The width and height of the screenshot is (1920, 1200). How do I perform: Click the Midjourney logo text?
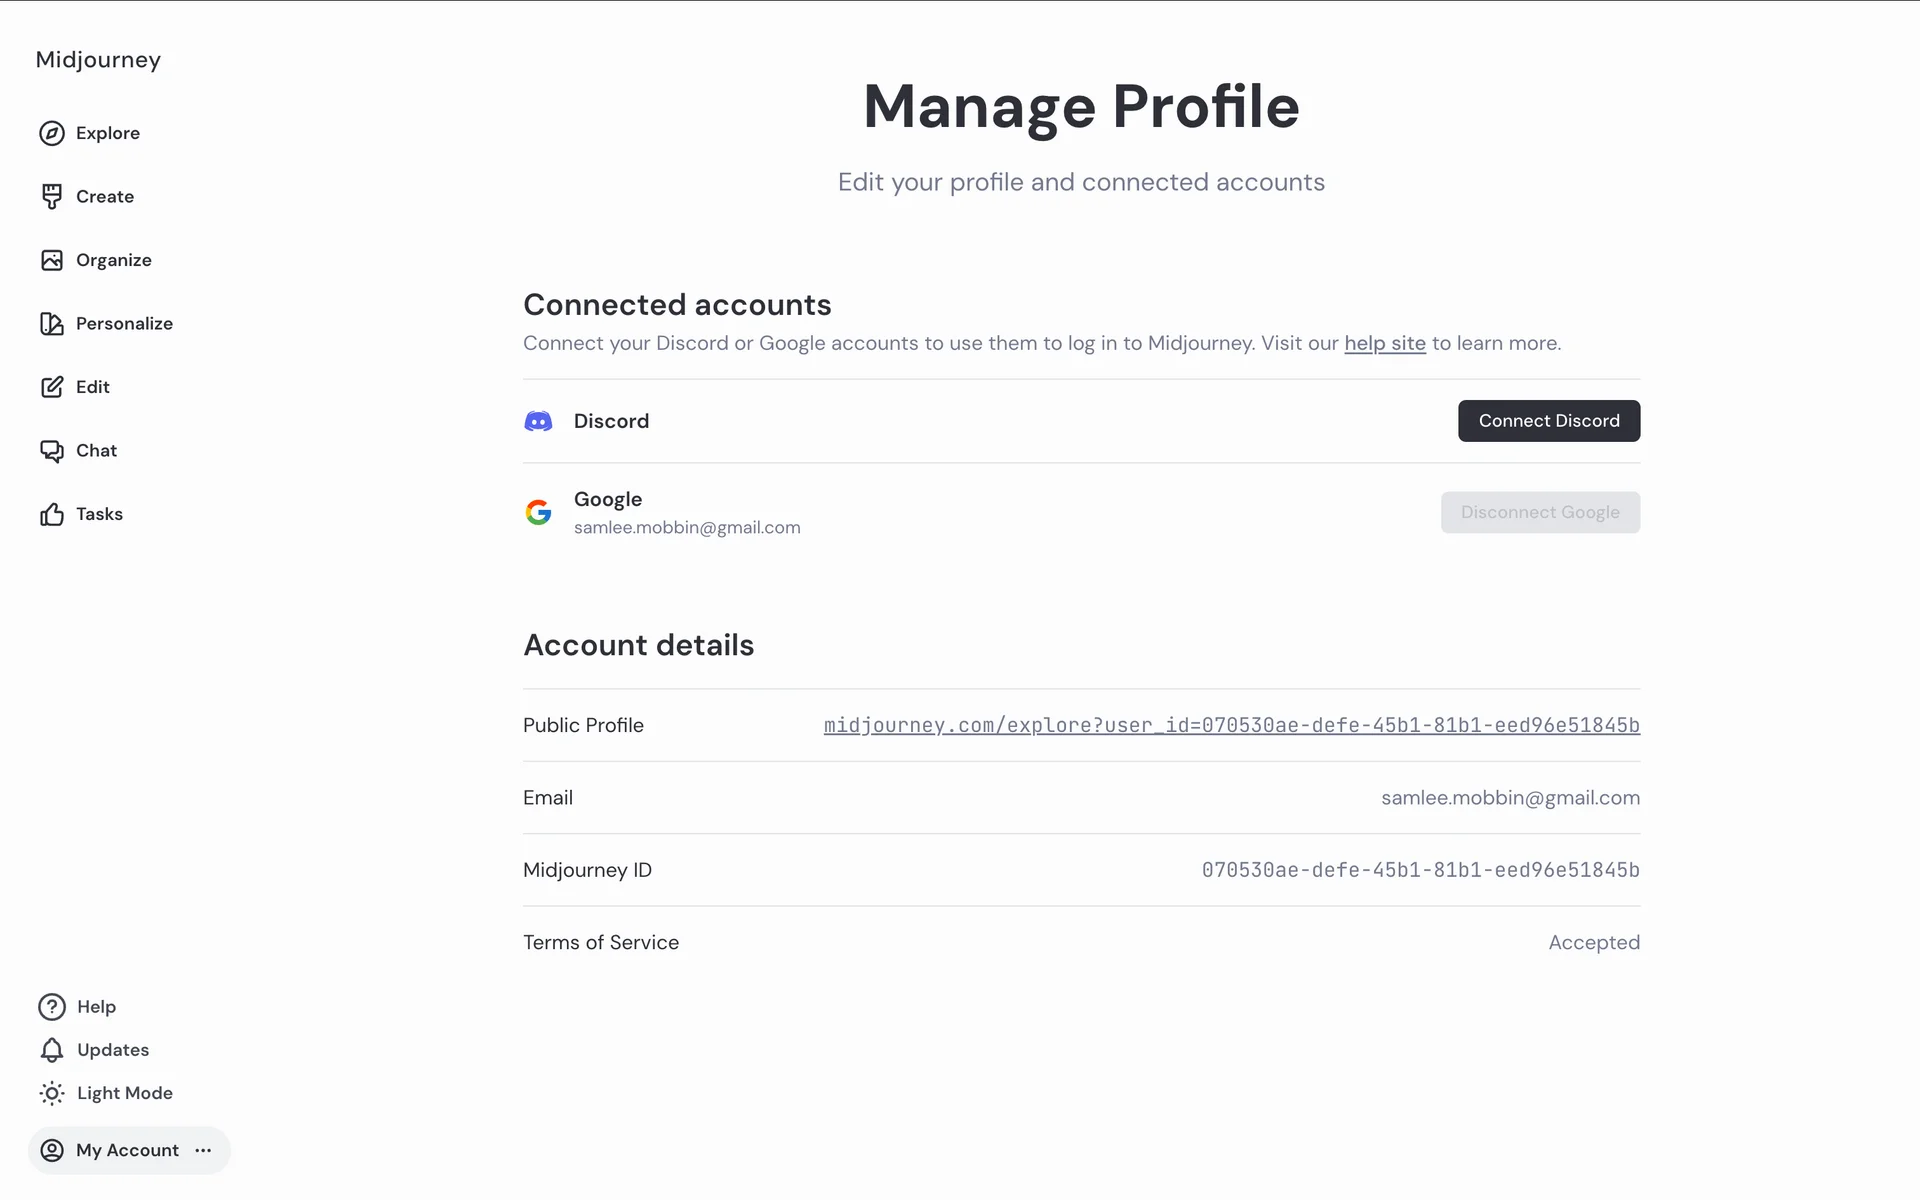pyautogui.click(x=98, y=60)
